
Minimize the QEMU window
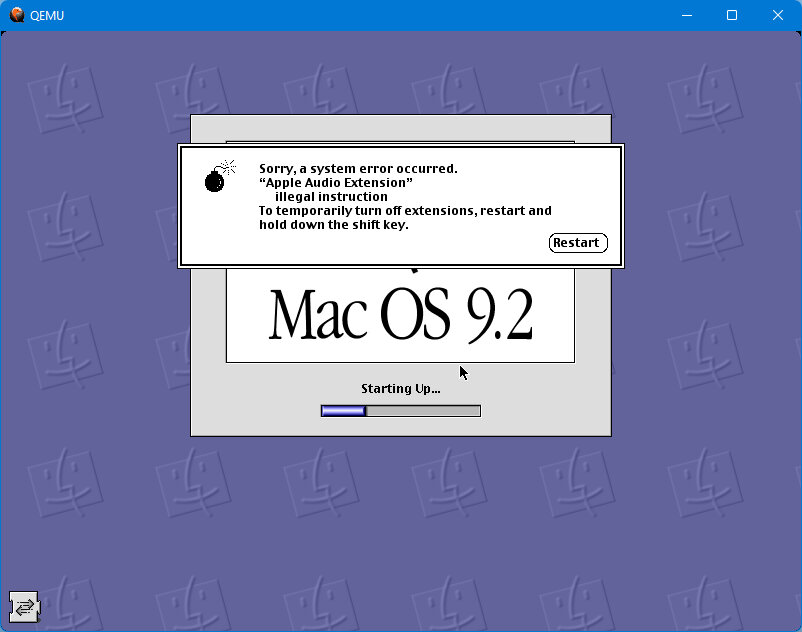[687, 15]
